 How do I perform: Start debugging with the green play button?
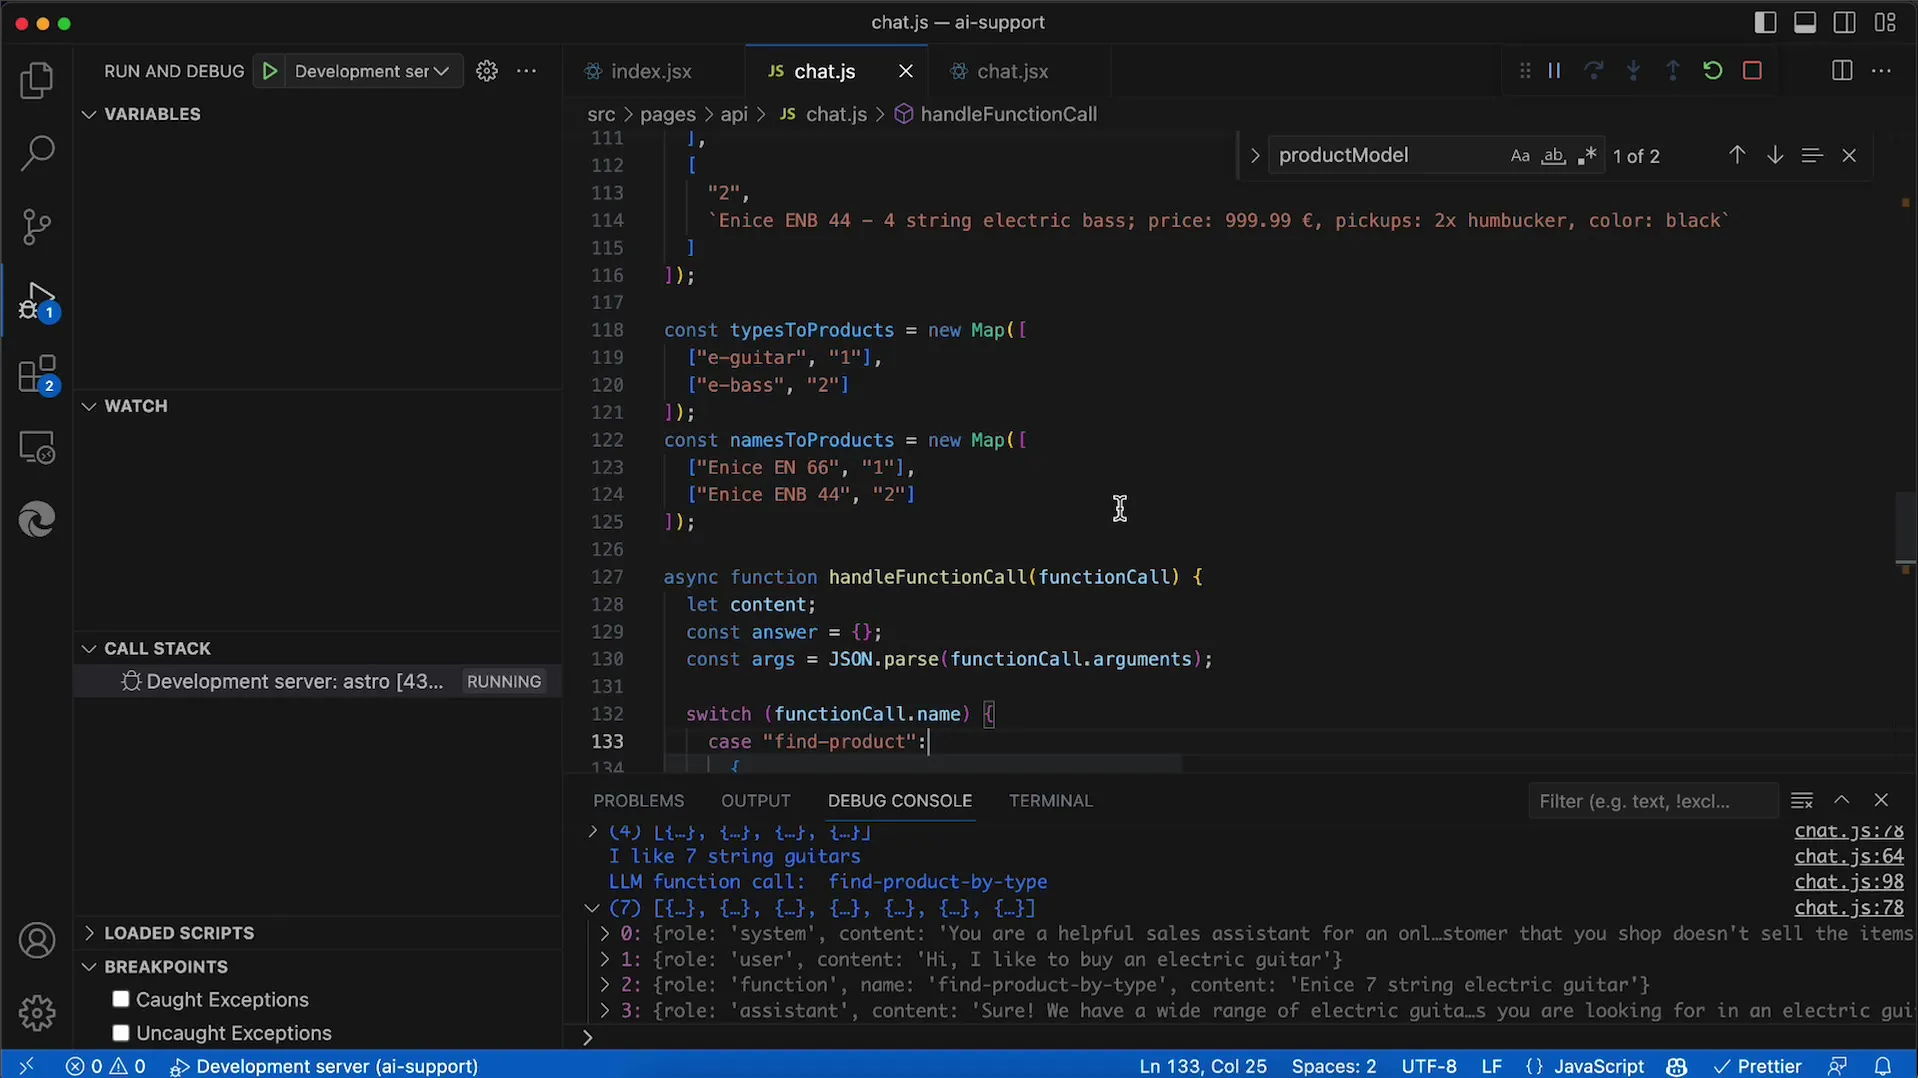(270, 71)
